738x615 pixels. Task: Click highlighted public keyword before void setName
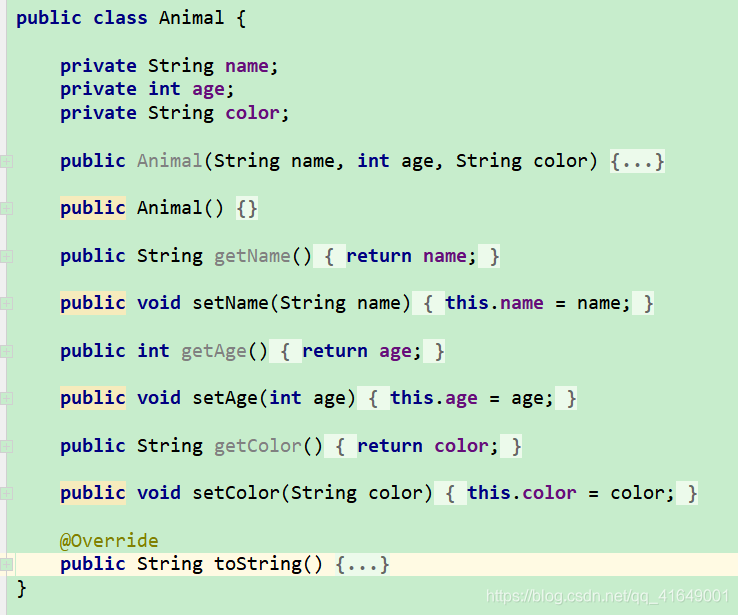pyautogui.click(x=93, y=303)
